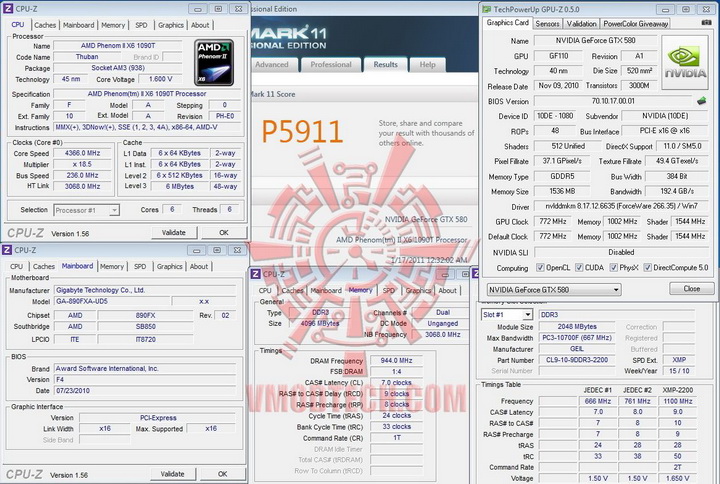Click the BIOS Version 70.10.17.00.01 field
Viewport: 720px width, 484px height.
click(x=613, y=101)
